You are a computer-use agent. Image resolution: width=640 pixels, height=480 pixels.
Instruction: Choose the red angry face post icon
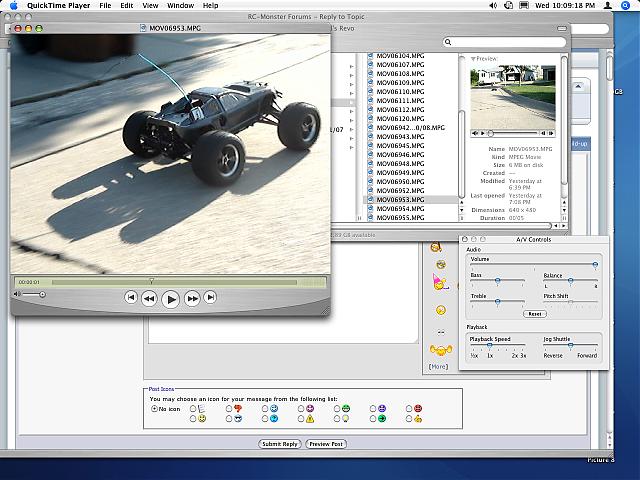(x=417, y=408)
